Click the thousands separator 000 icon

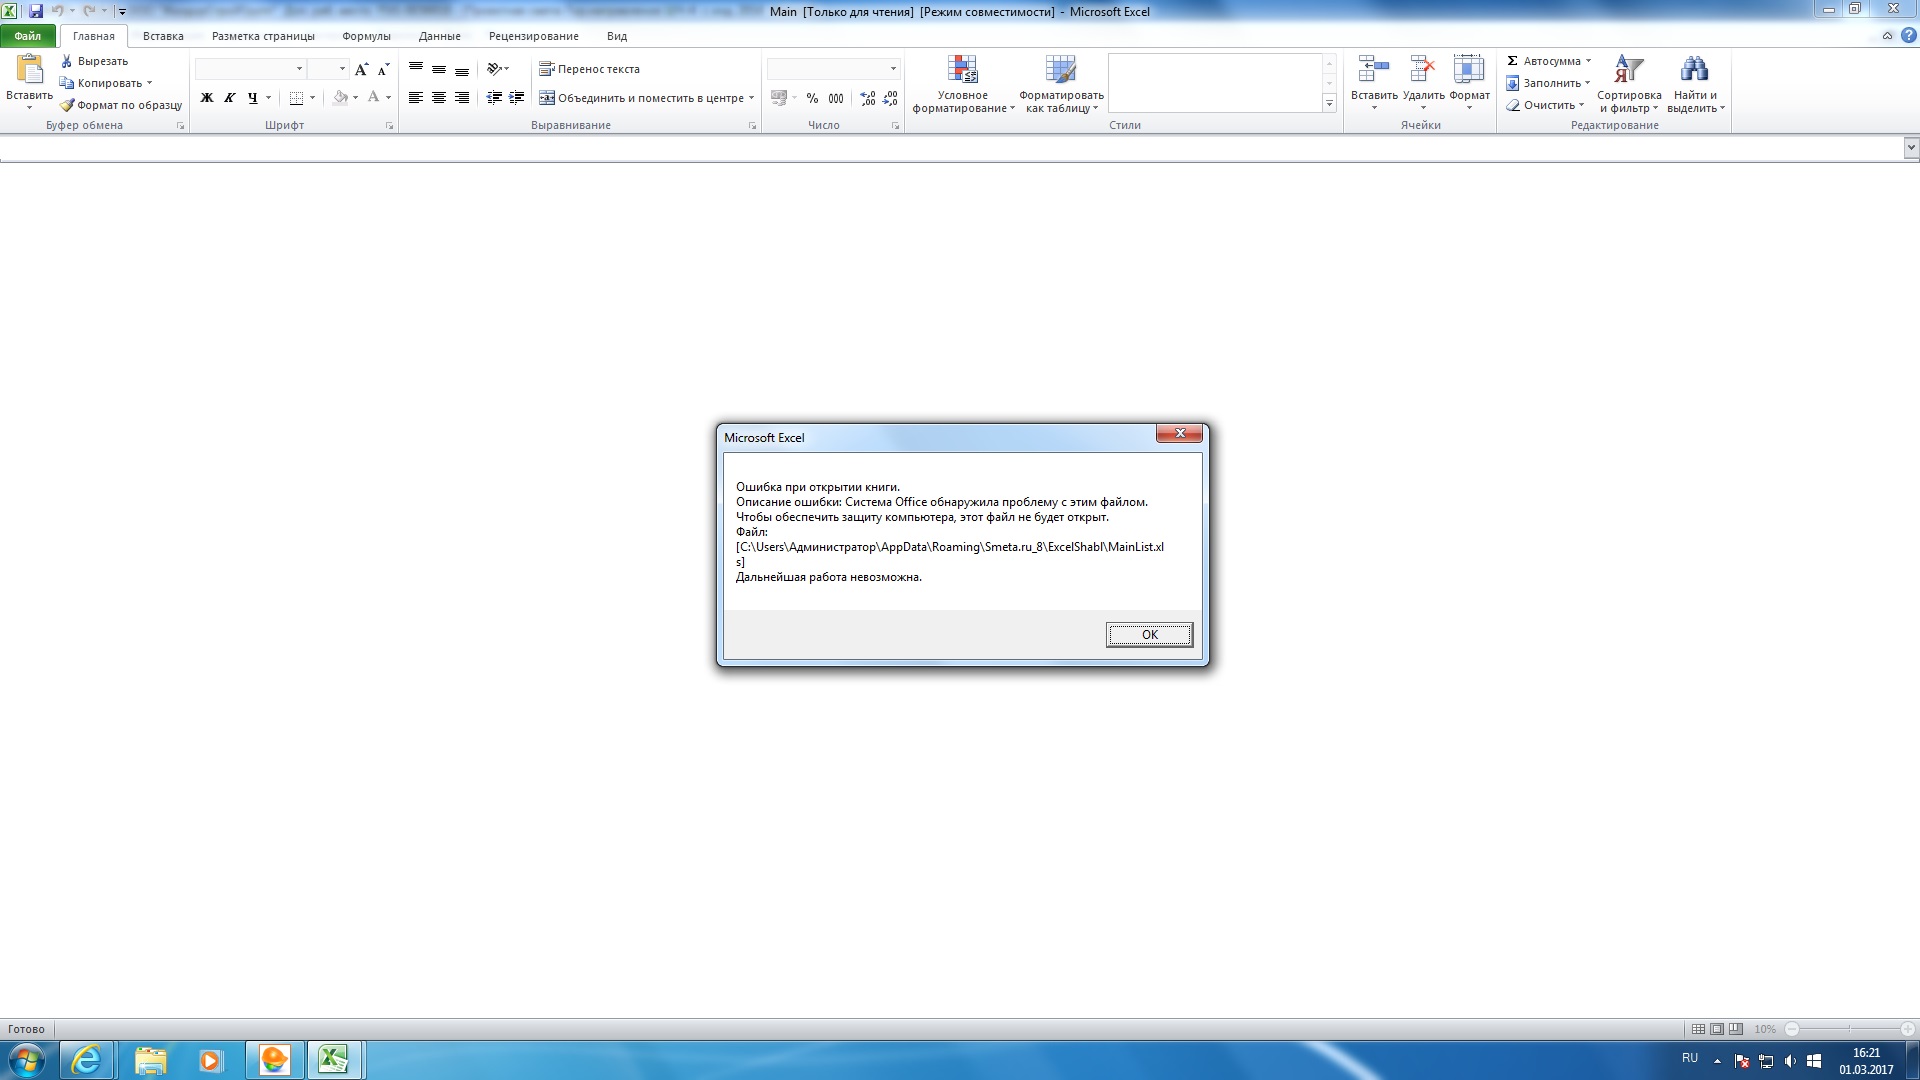click(x=836, y=97)
